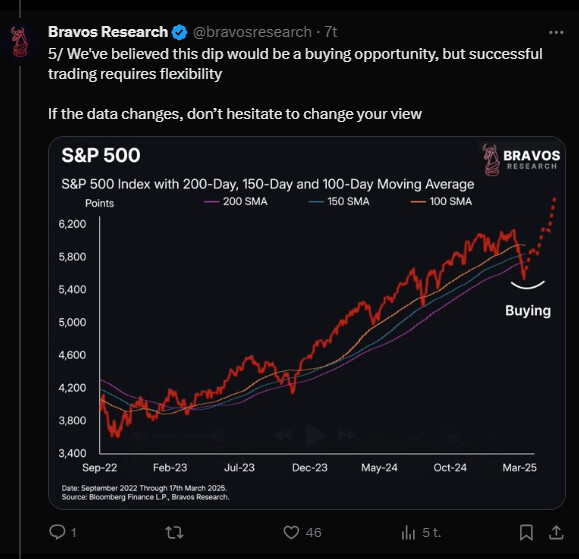Image resolution: width=579 pixels, height=559 pixels.
Task: Open the three-dot more options menu
Action: click(x=556, y=32)
